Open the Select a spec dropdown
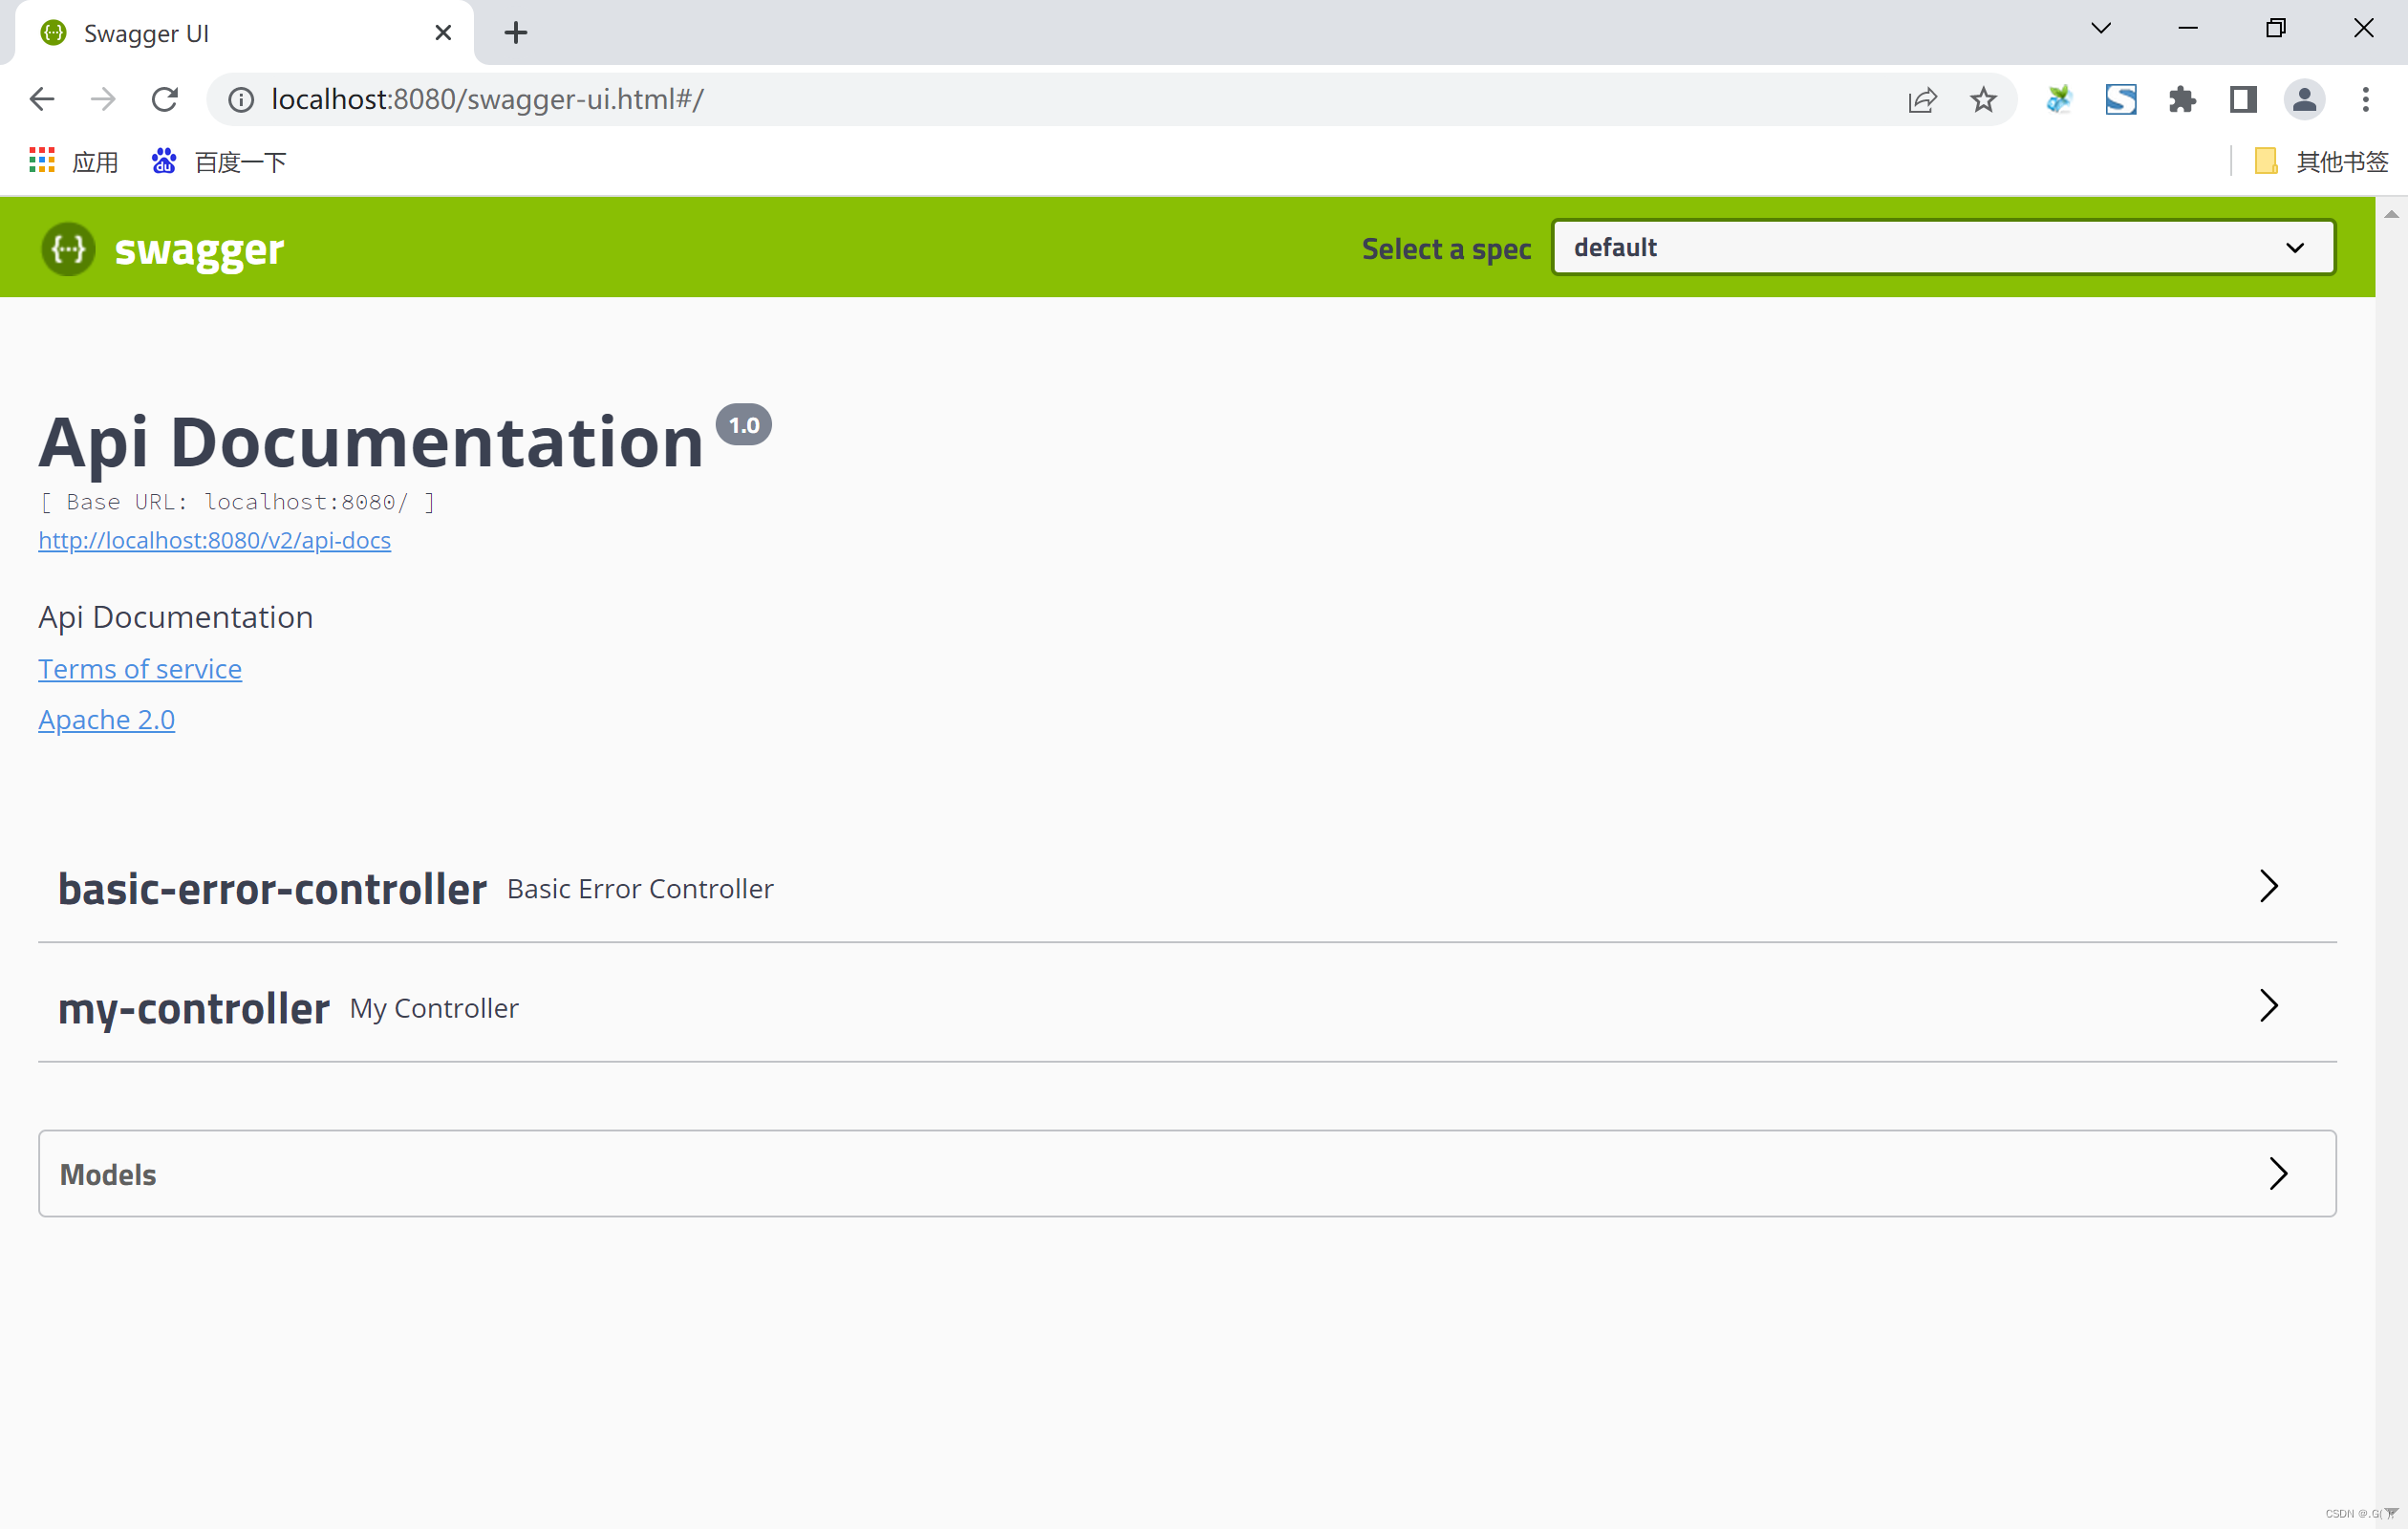This screenshot has height=1529, width=2408. 1943,247
